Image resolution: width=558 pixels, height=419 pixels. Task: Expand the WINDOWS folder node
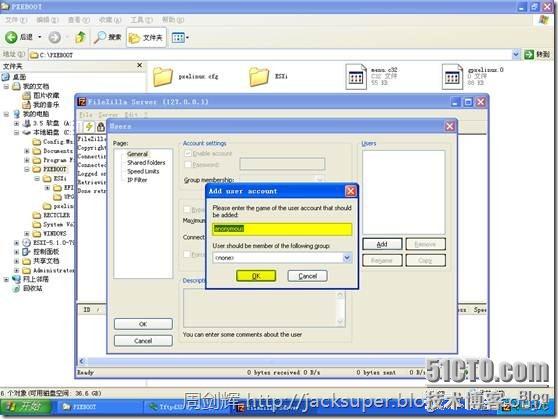[x=27, y=234]
